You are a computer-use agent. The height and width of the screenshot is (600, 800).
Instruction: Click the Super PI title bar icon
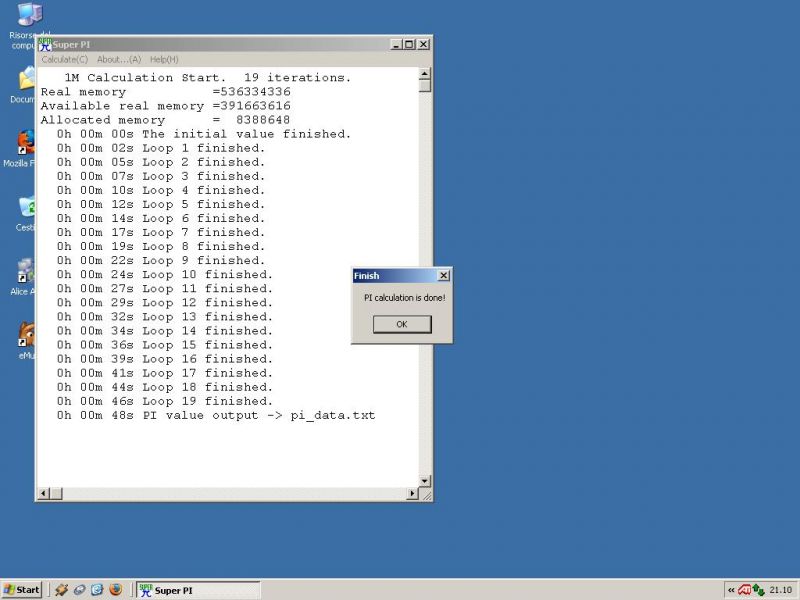point(45,45)
